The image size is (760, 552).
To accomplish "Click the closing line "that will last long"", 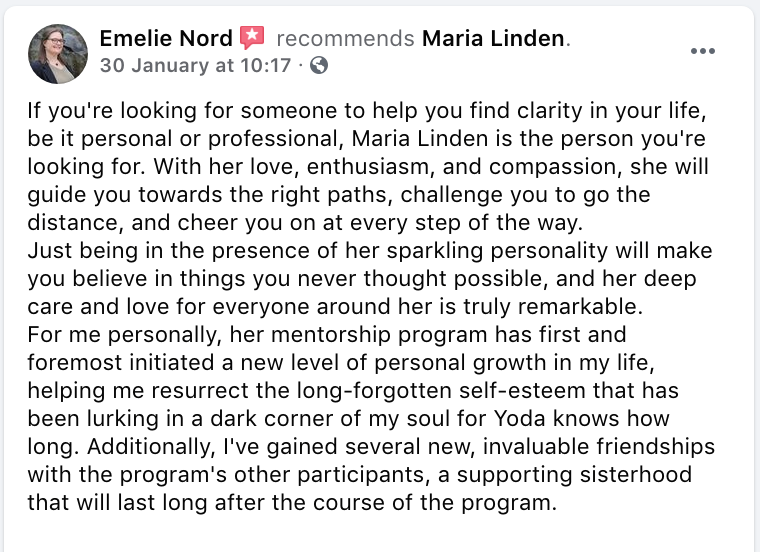I will [x=292, y=503].
